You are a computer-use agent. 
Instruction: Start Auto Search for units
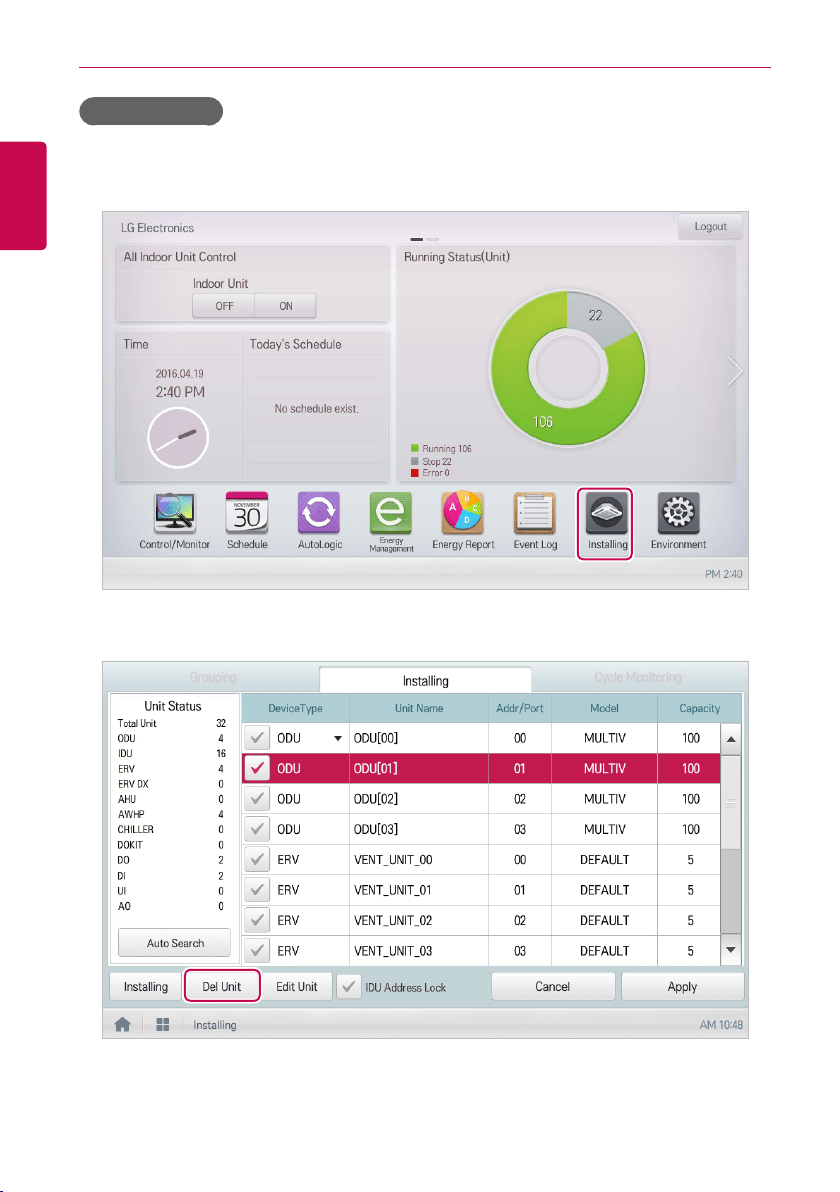175,943
